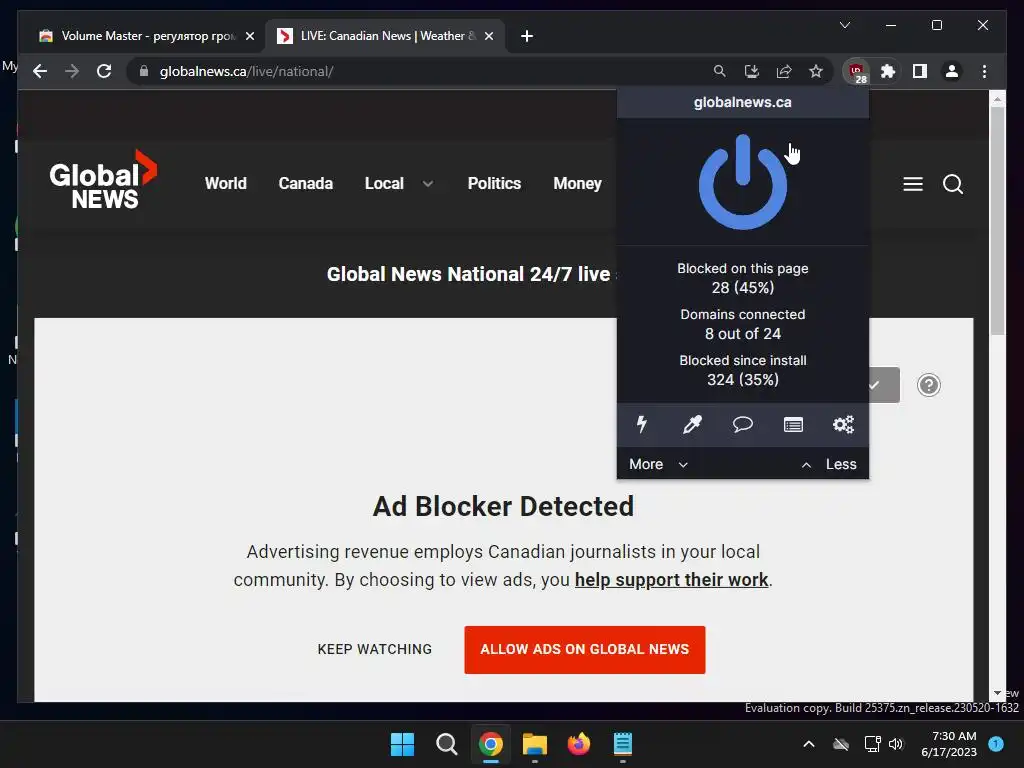Share this page icon in address bar
Image resolution: width=1024 pixels, height=768 pixels.
[784, 71]
